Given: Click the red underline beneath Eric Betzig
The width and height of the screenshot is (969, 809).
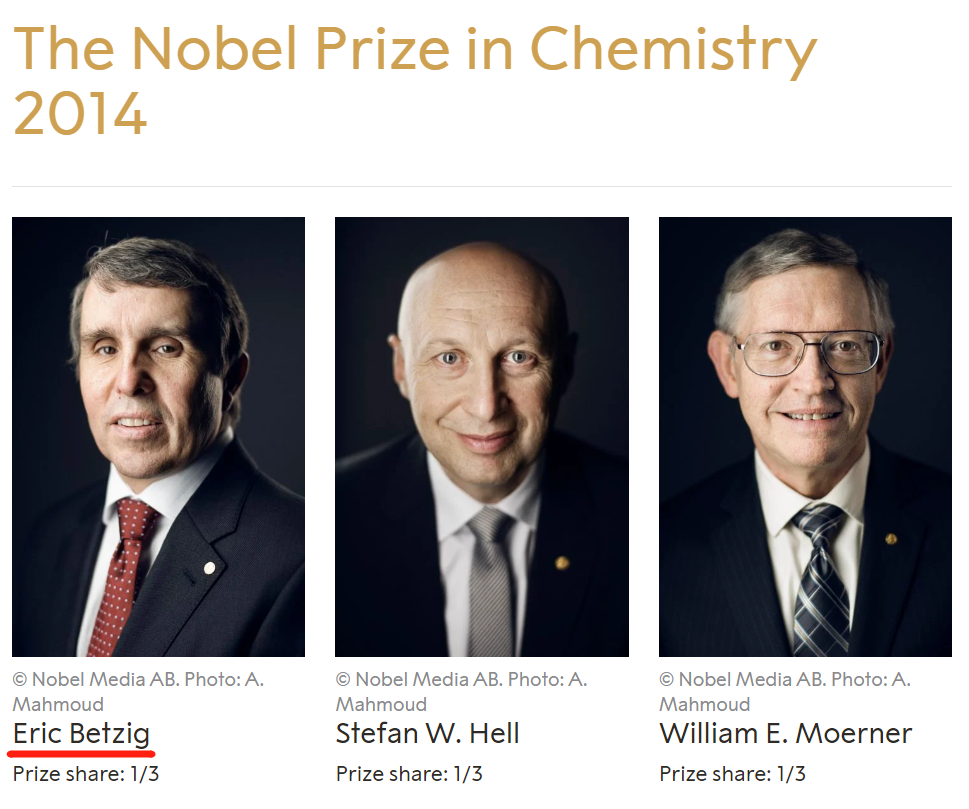Looking at the screenshot, I should pyautogui.click(x=81, y=752).
